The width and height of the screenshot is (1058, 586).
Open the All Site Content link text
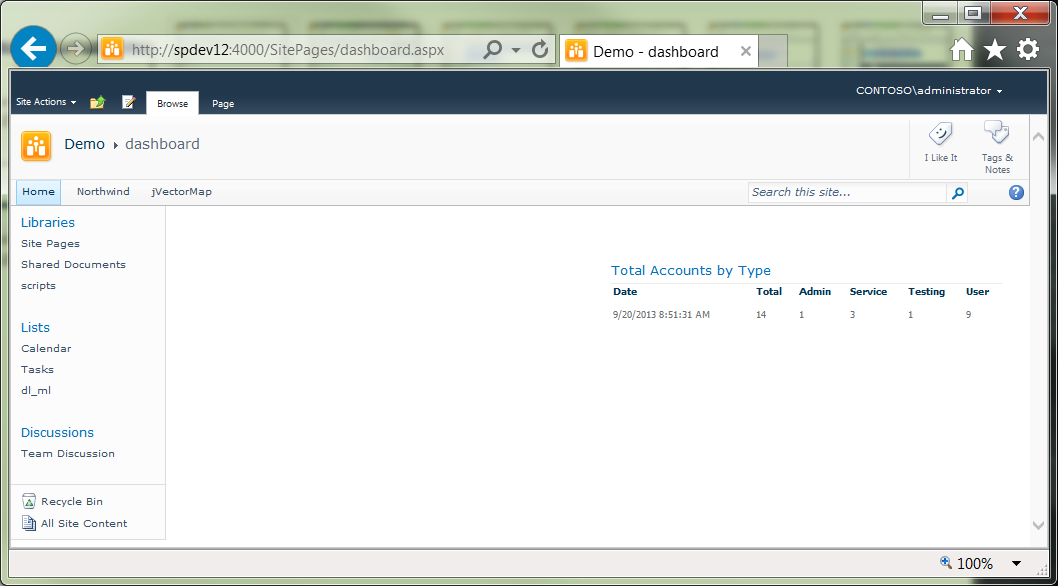pos(84,523)
